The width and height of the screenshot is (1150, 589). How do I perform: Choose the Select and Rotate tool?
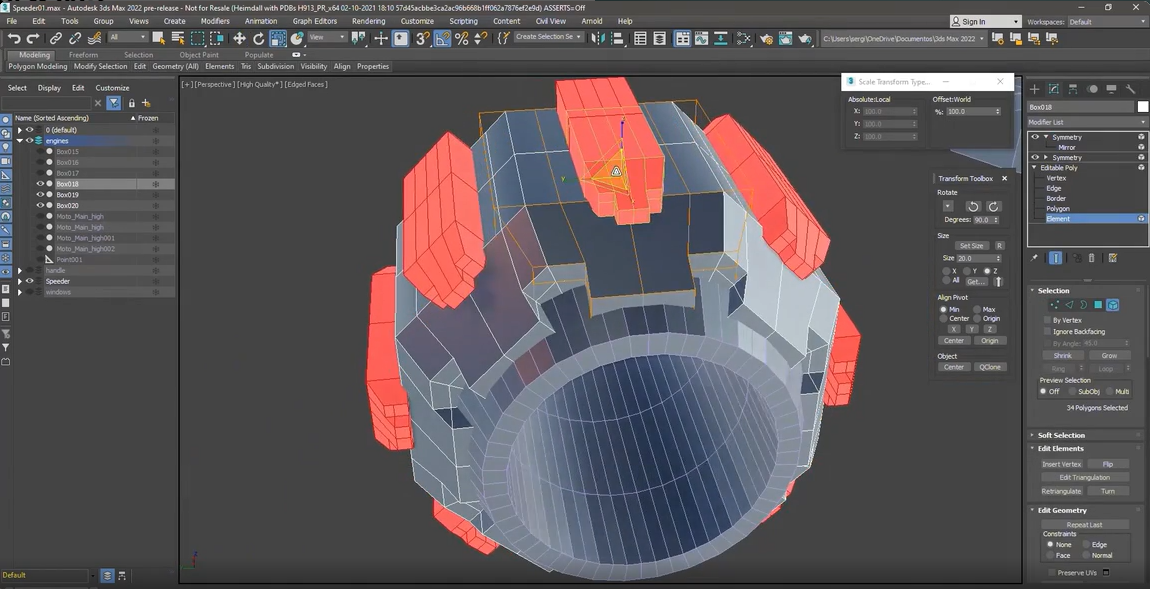tap(258, 39)
